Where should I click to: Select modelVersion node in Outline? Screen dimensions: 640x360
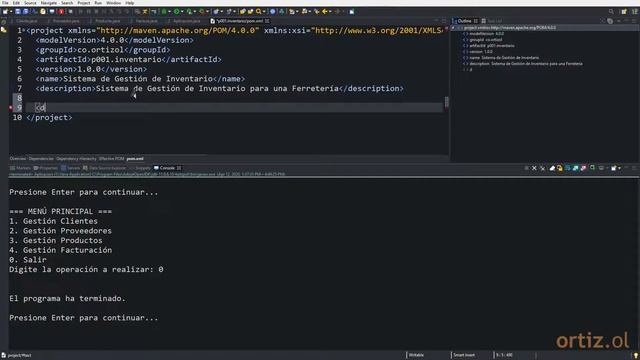pos(484,33)
